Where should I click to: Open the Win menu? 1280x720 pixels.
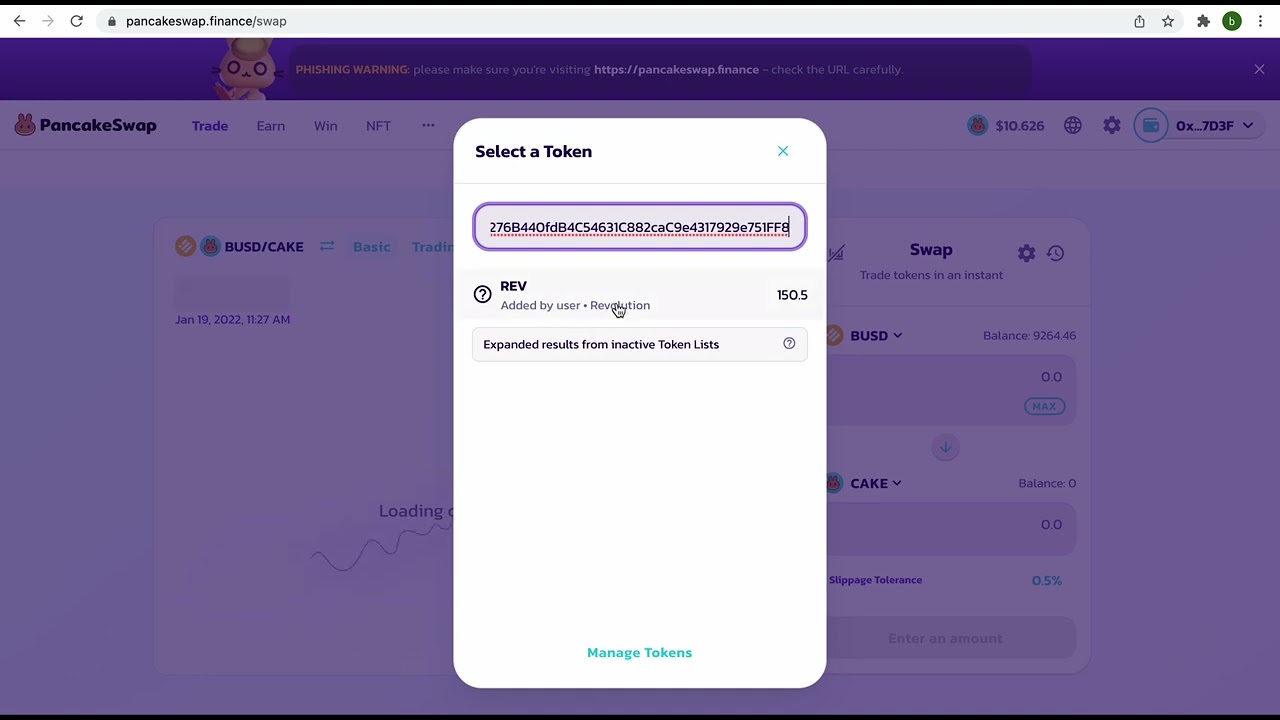coord(325,126)
